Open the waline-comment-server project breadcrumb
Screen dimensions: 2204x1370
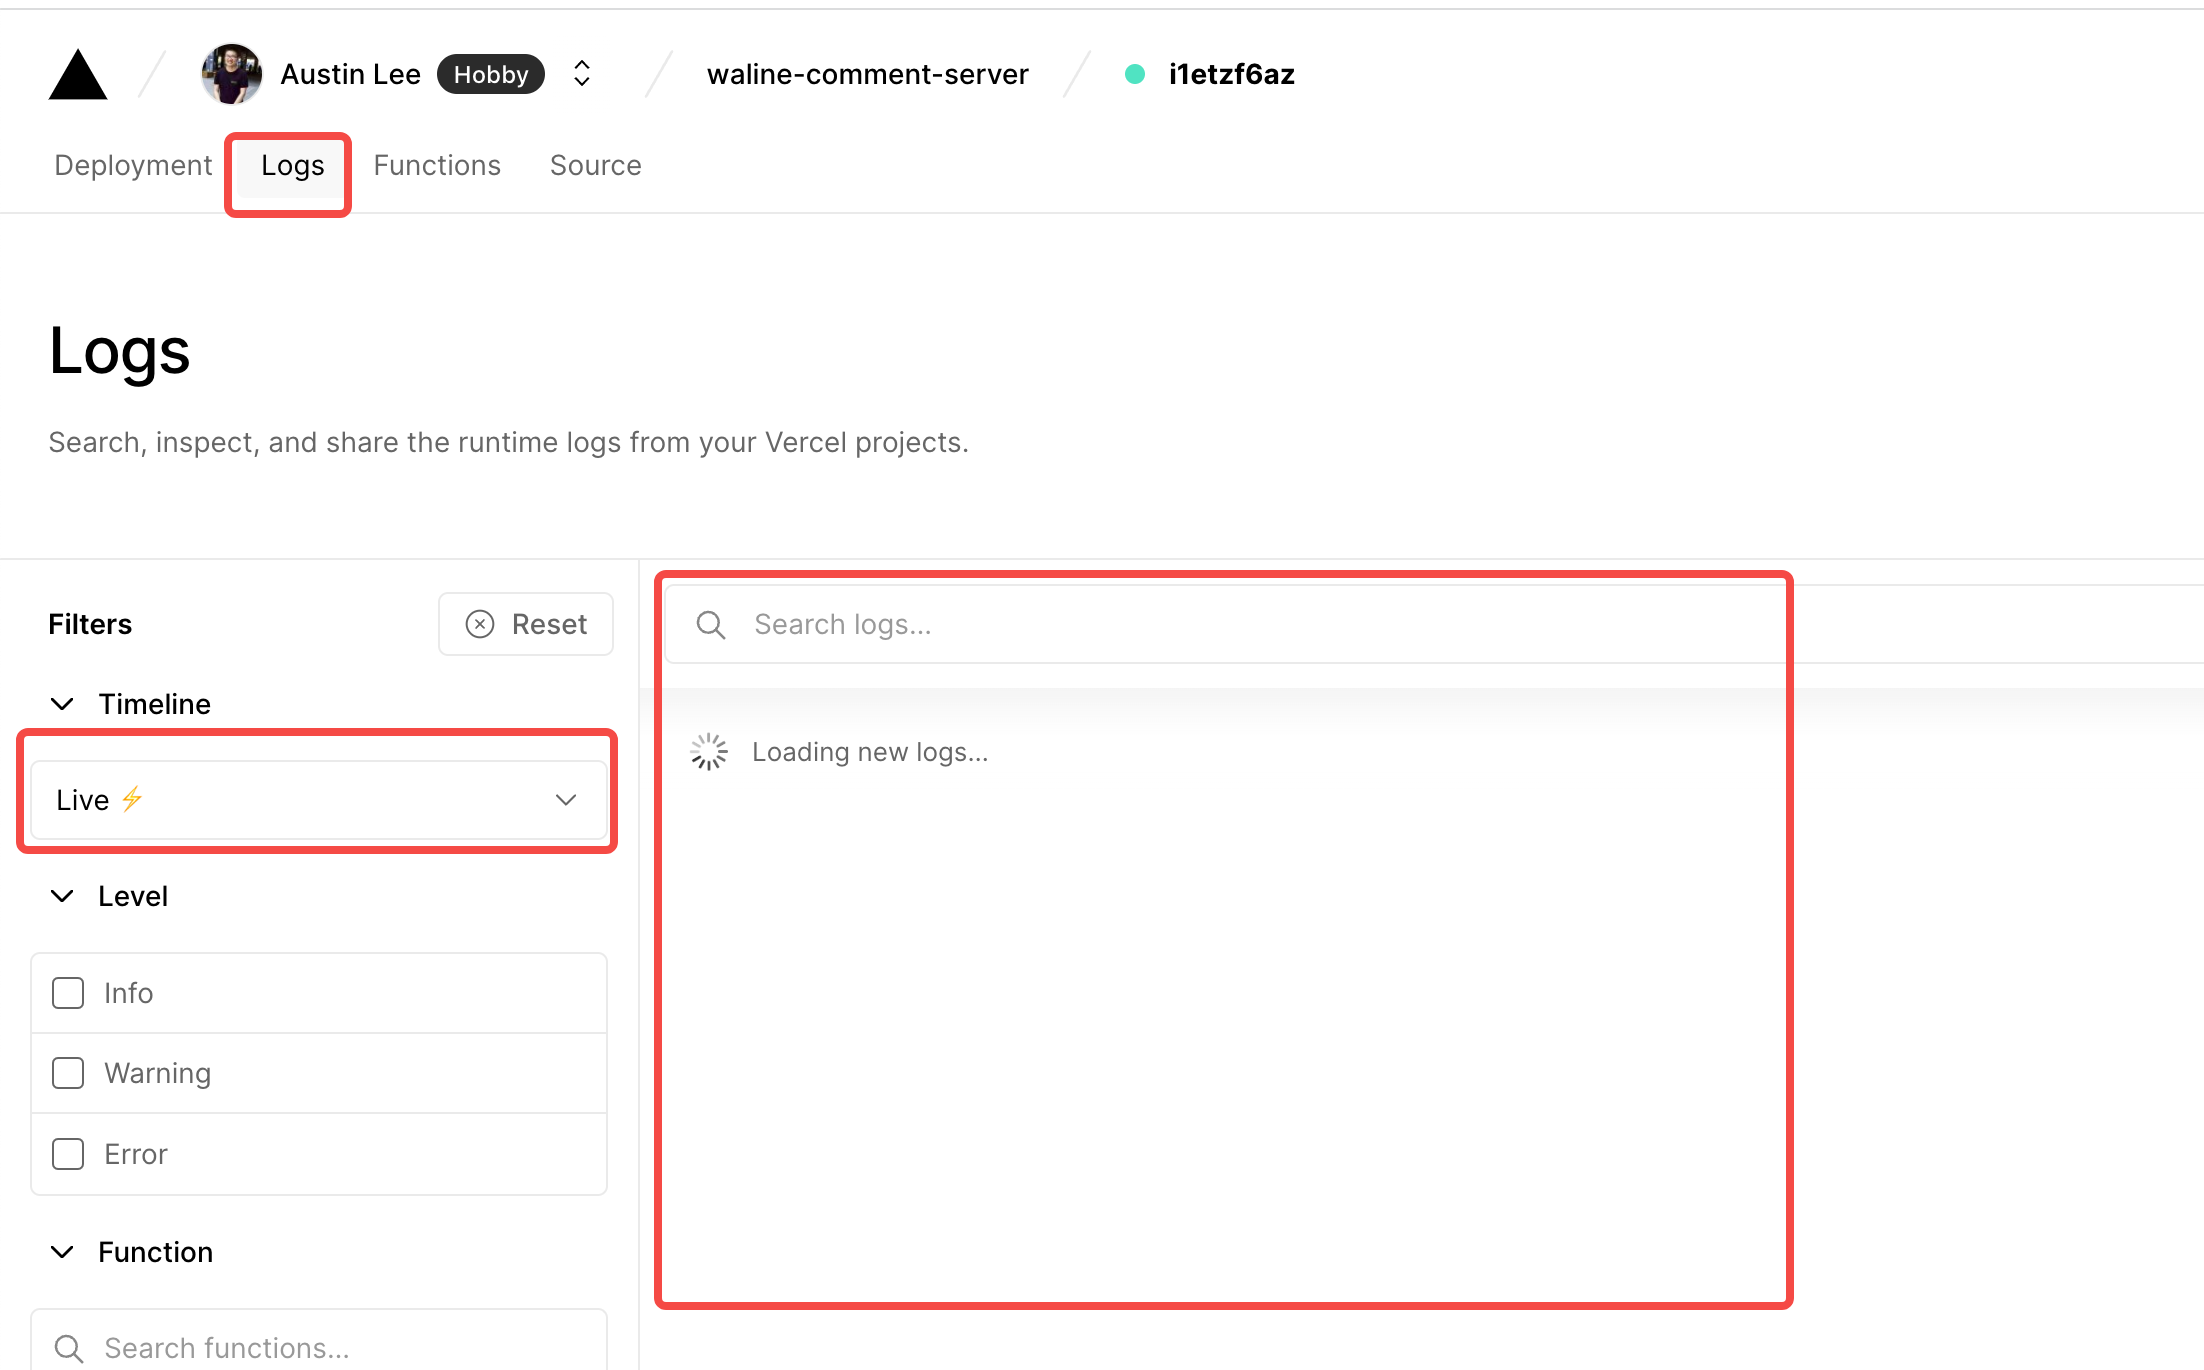pyautogui.click(x=867, y=73)
